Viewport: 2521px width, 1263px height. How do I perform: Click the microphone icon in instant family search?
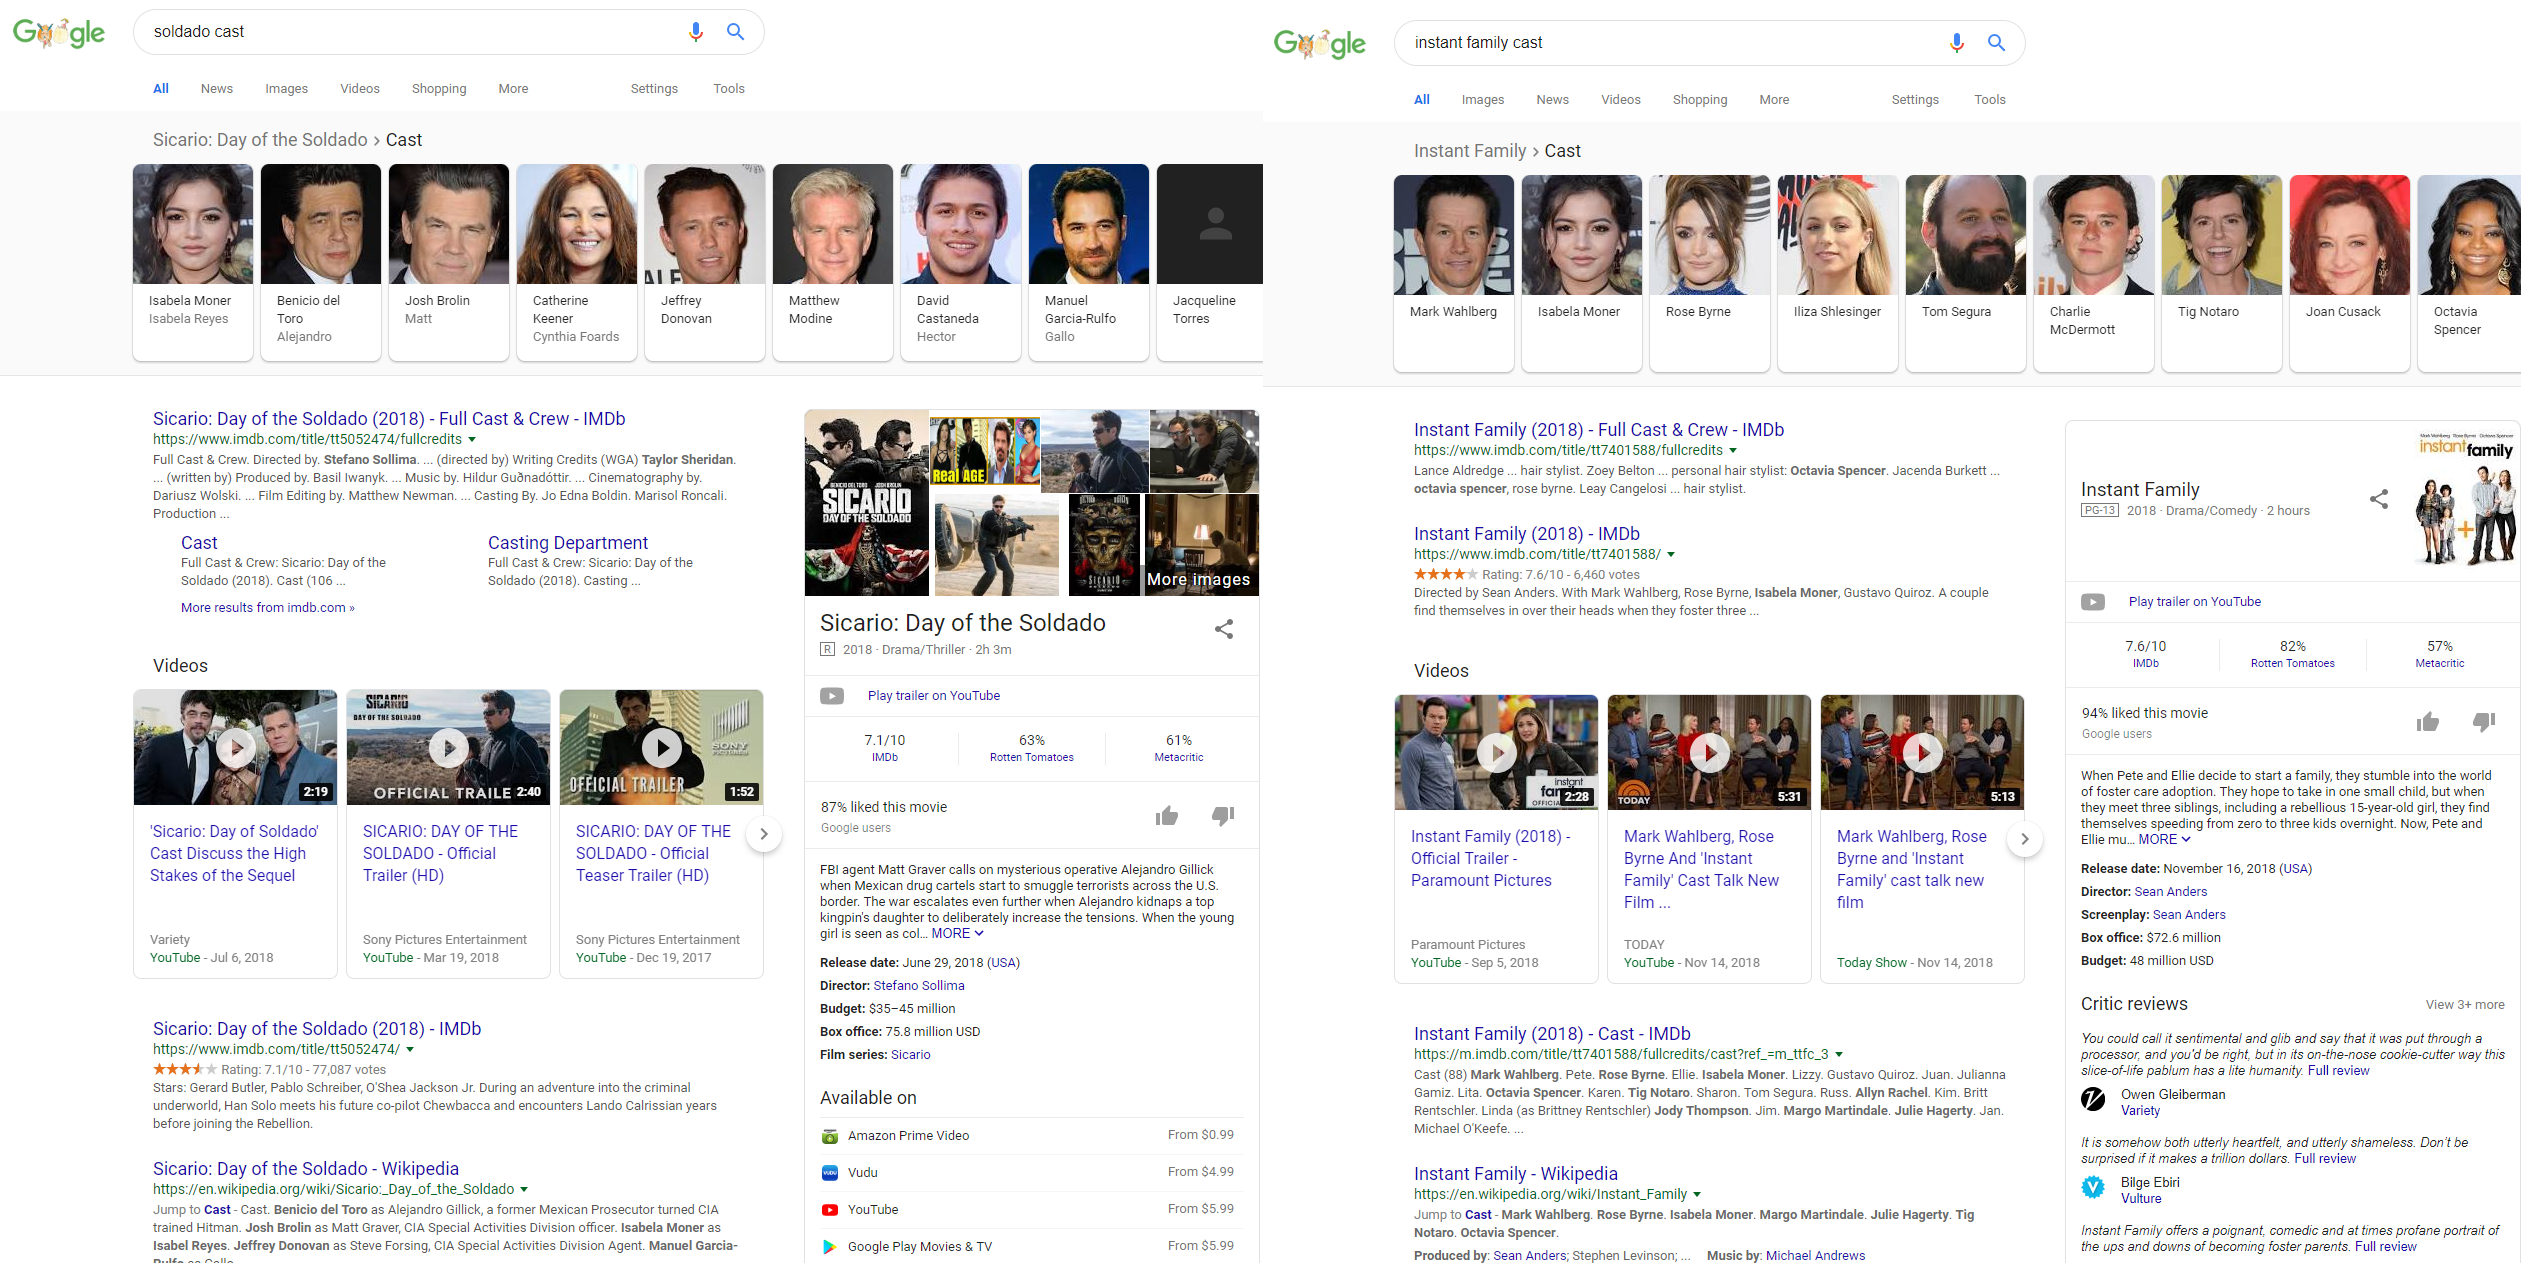coord(1956,43)
